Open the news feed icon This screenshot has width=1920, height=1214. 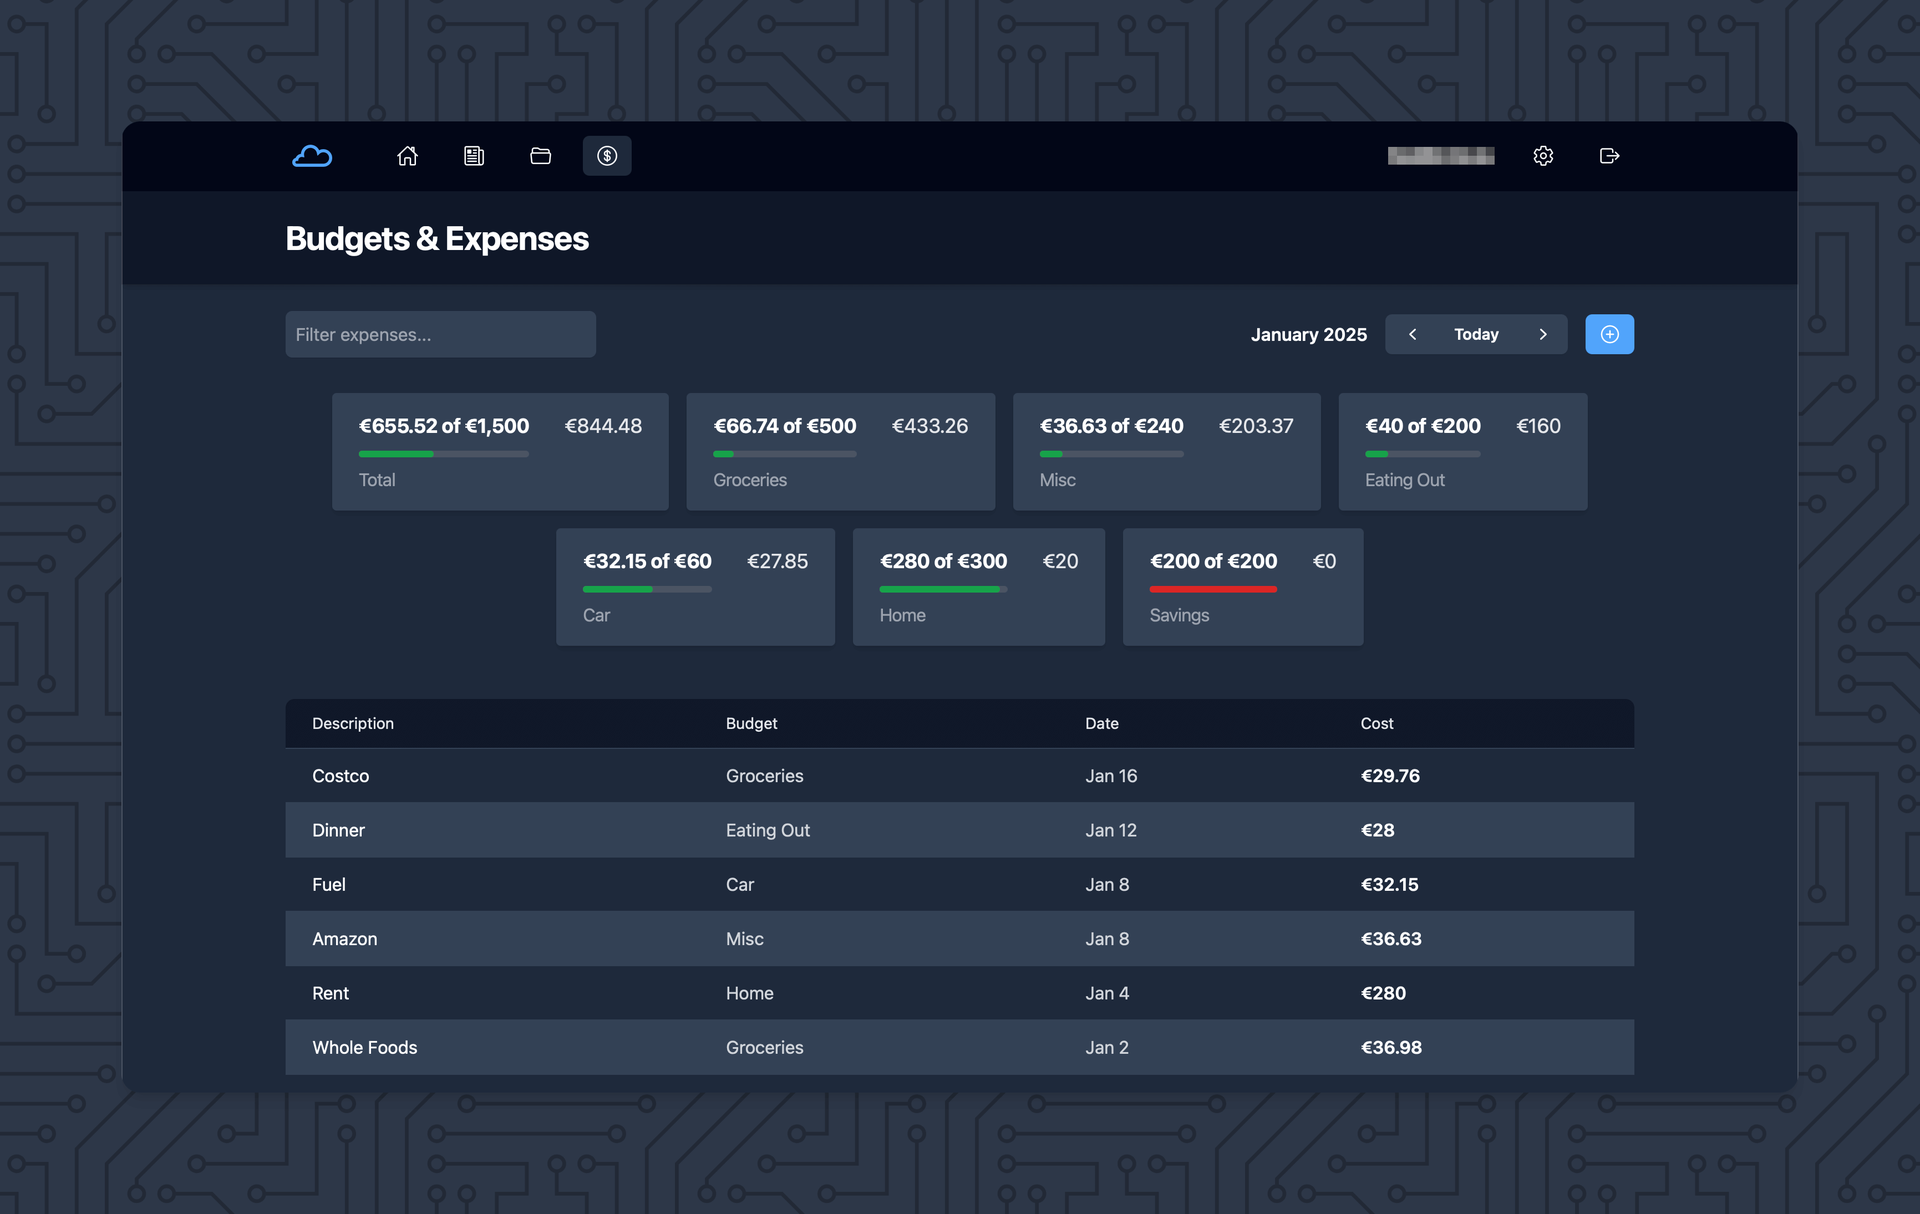tap(474, 156)
